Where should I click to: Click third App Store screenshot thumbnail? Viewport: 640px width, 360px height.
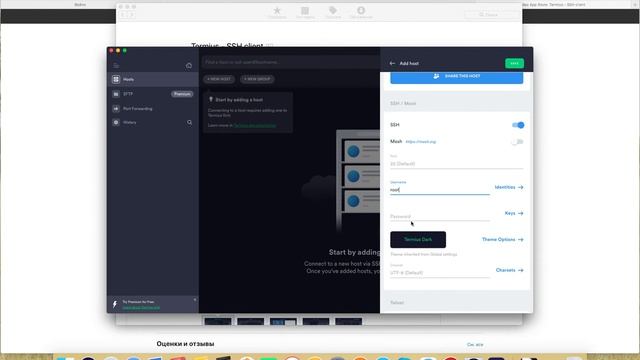tap(283, 322)
